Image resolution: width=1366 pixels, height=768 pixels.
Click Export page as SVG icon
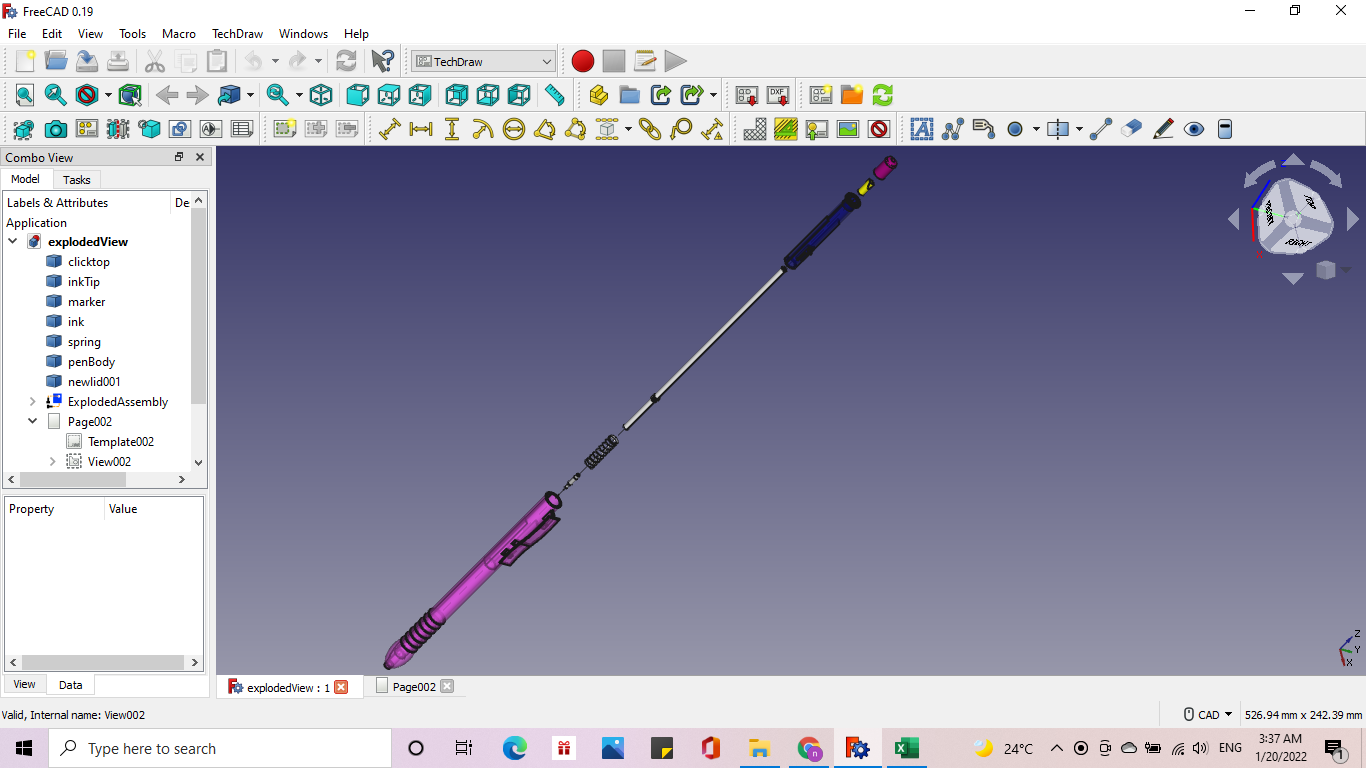tap(747, 95)
